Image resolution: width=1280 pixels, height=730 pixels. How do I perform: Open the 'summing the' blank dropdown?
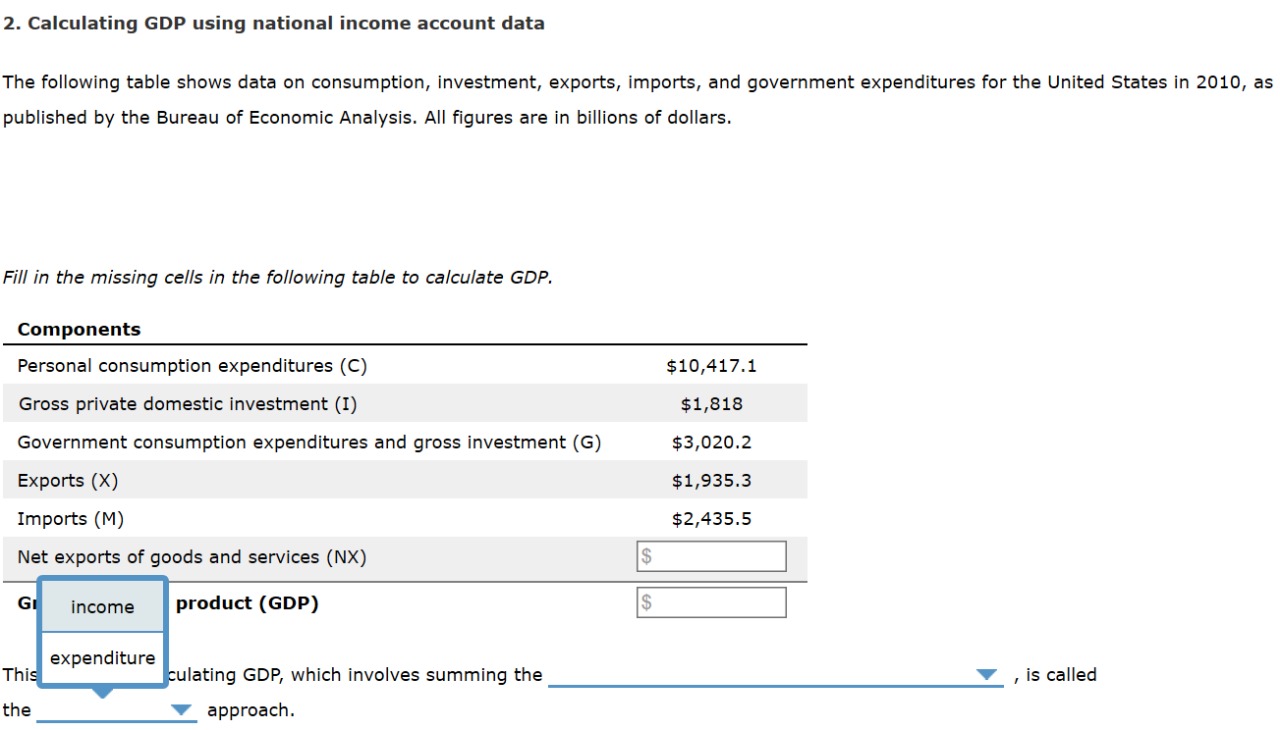click(x=775, y=676)
